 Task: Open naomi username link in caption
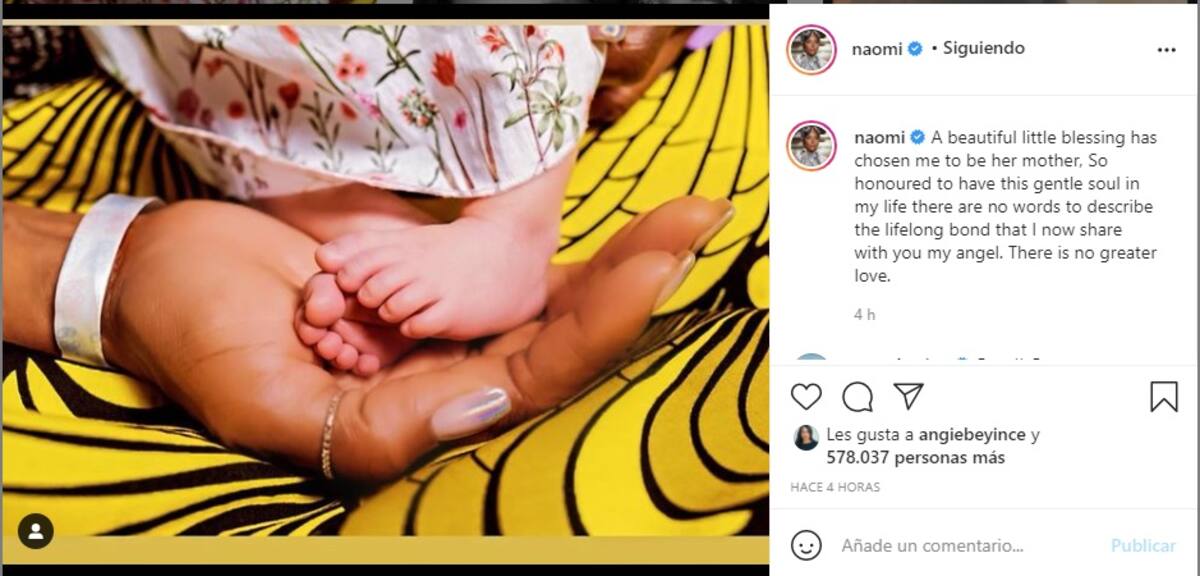pos(878,137)
